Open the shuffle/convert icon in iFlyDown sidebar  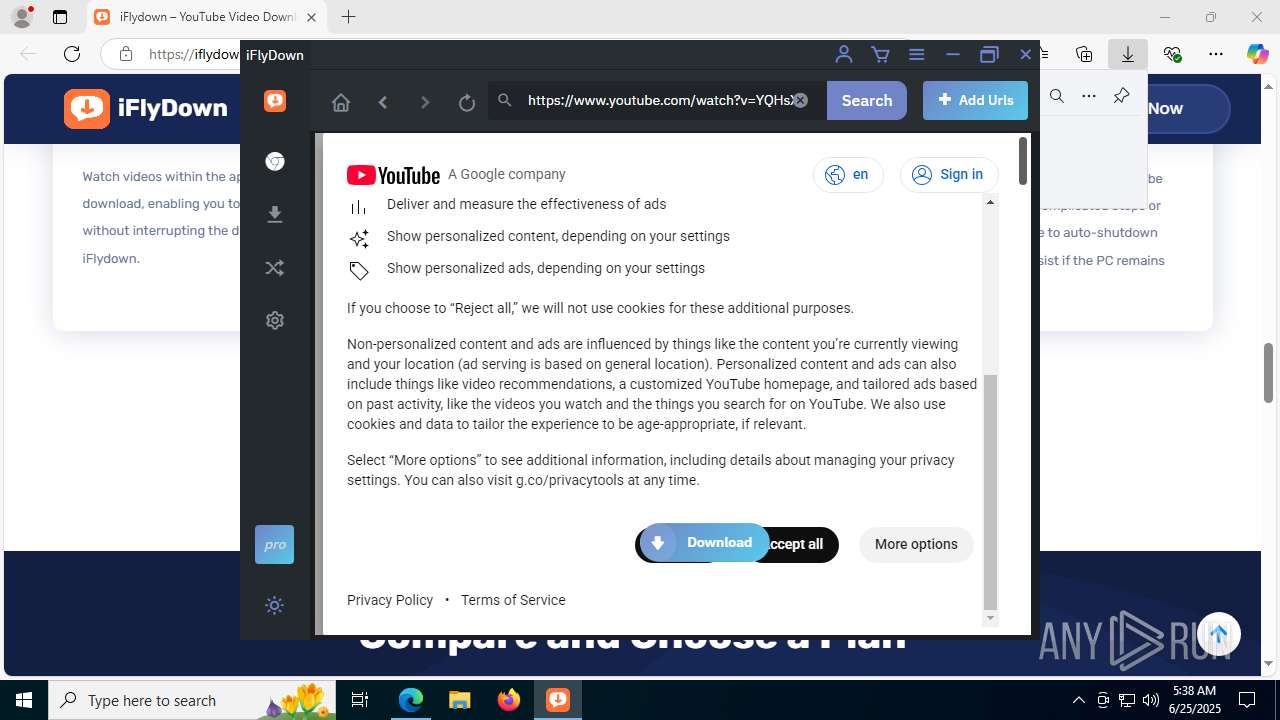(275, 268)
